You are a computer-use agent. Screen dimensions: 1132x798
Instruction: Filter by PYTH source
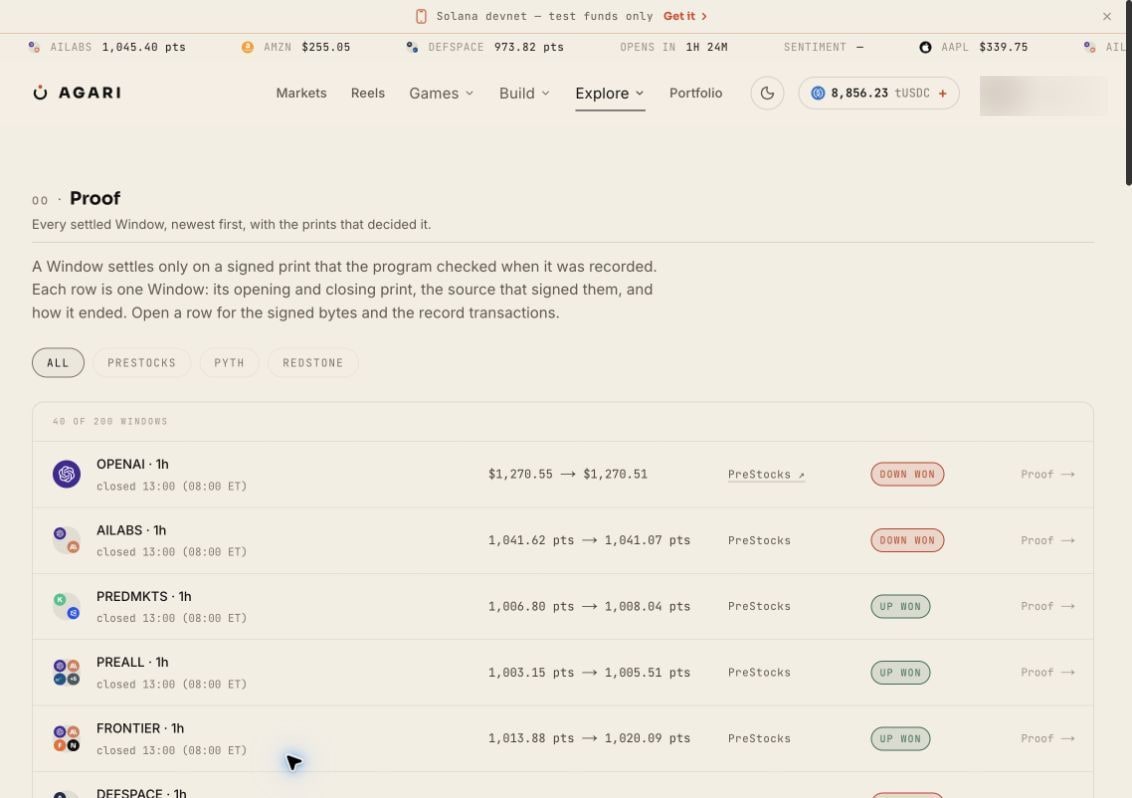[x=229, y=363]
